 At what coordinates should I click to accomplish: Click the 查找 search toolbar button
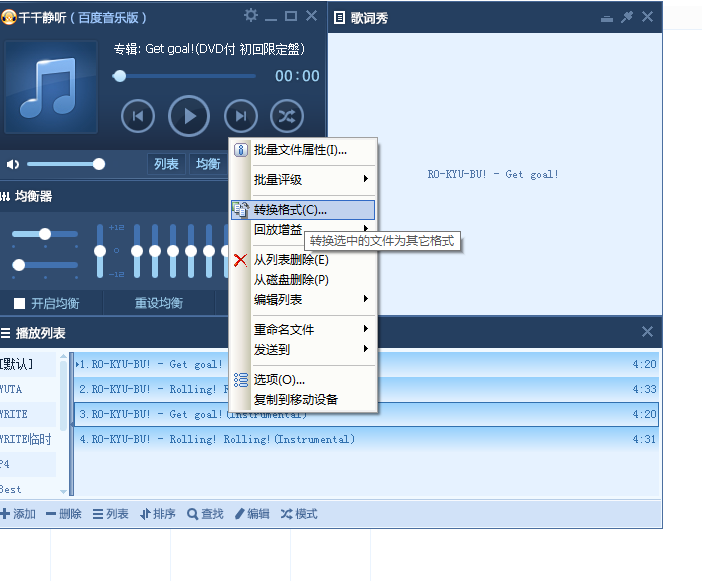click(205, 514)
